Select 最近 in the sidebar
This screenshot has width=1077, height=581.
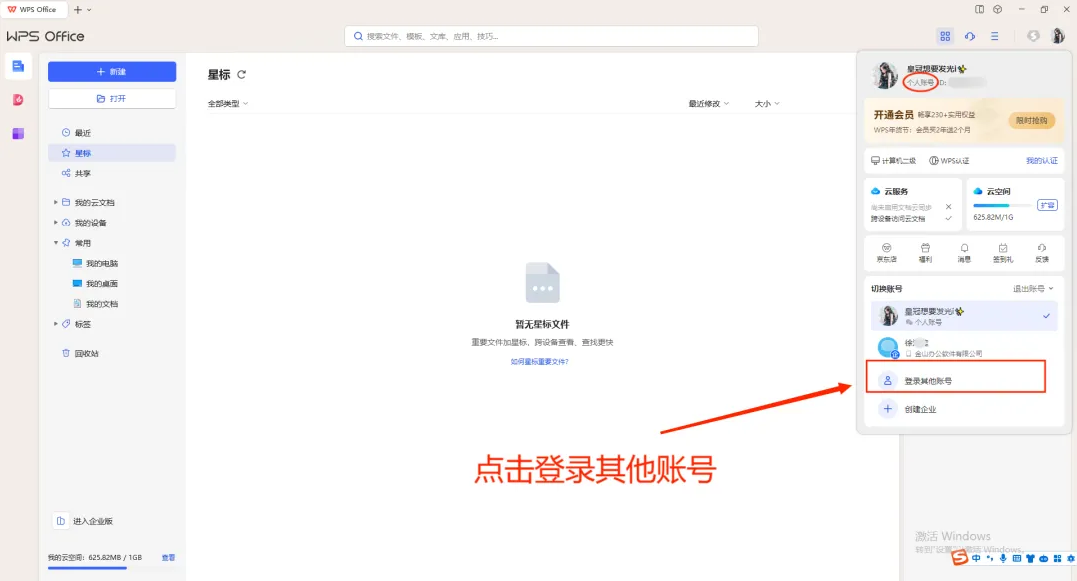(x=82, y=133)
